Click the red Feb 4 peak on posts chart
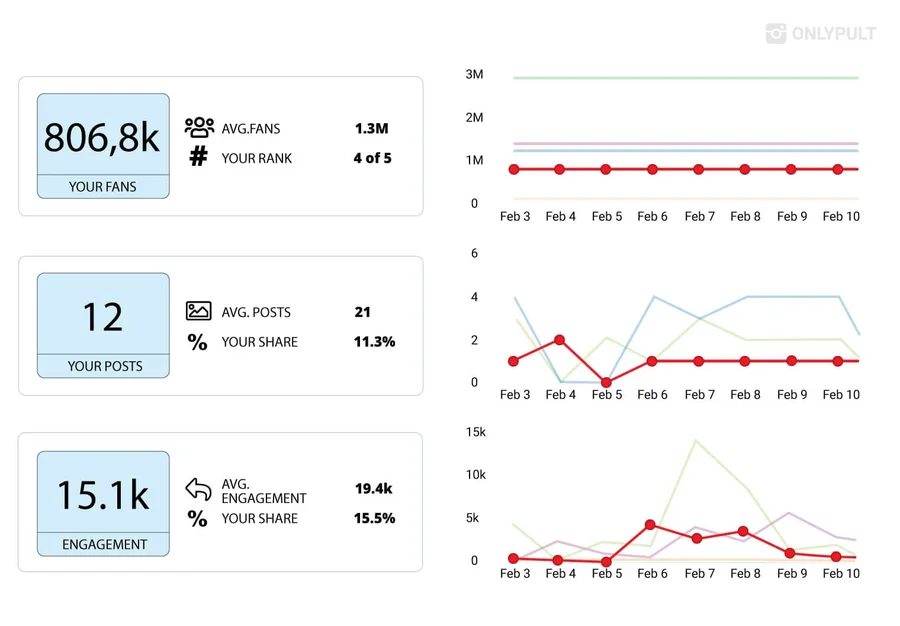 (x=560, y=340)
